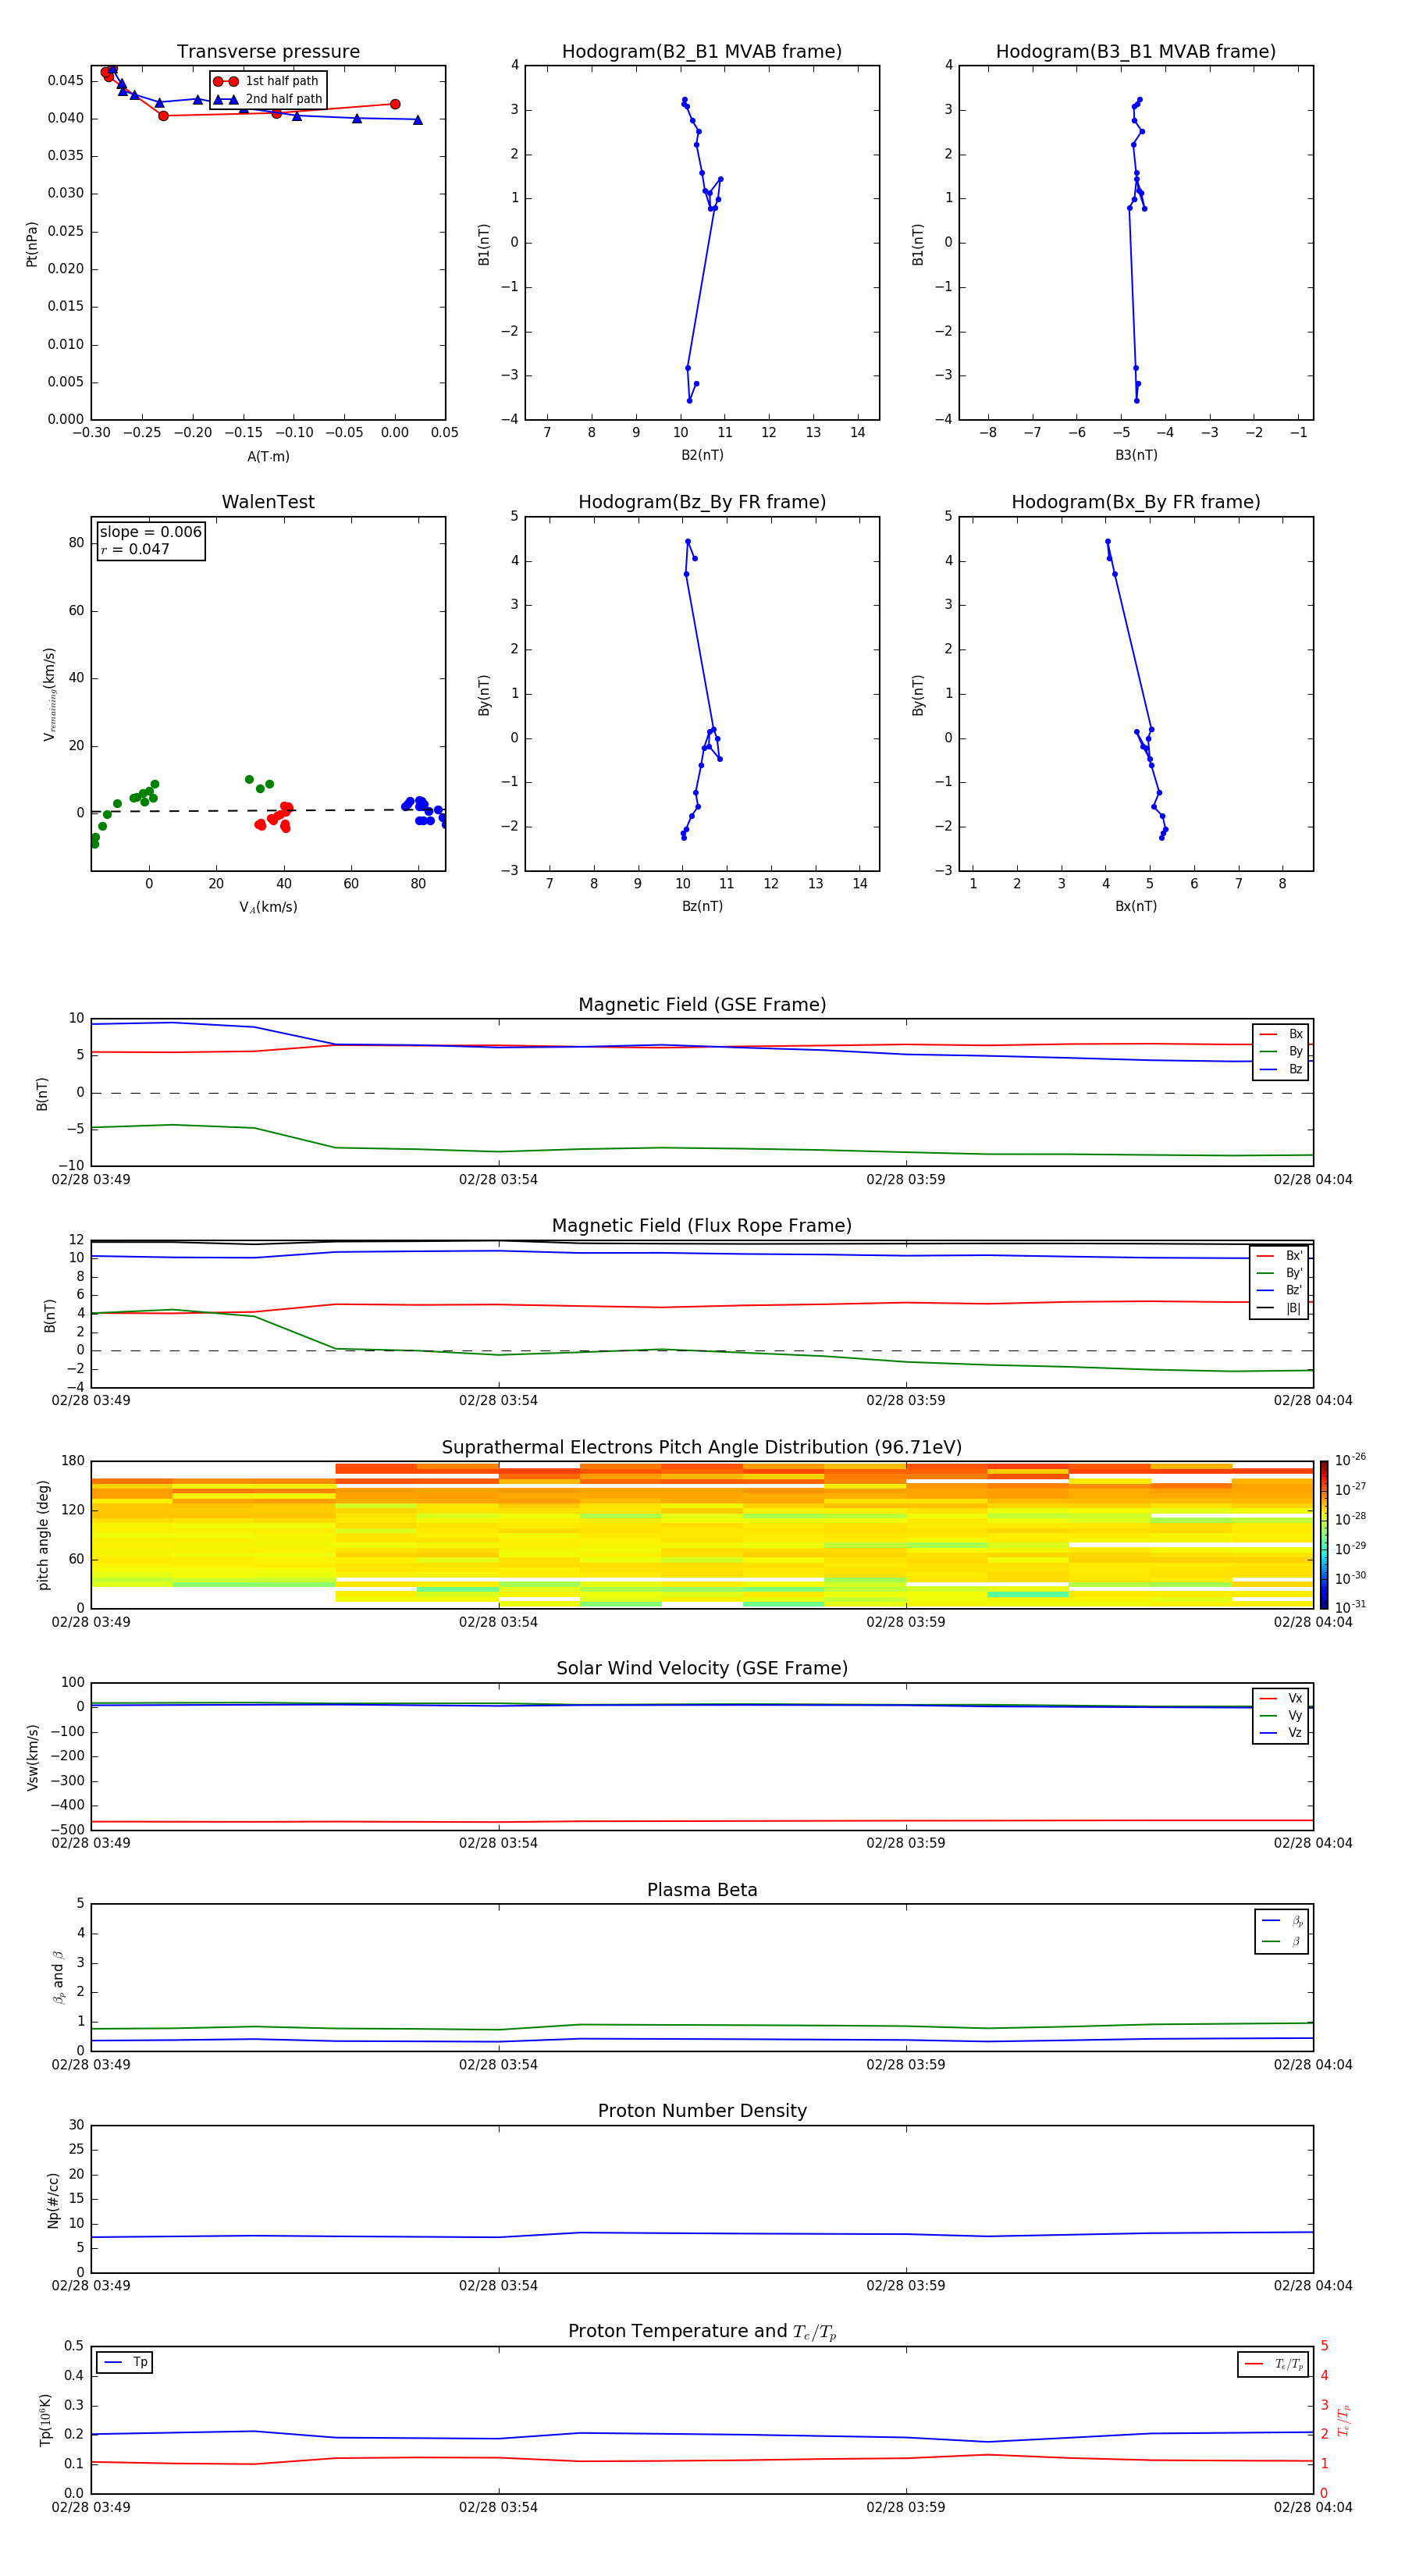Click the 'A(T·m)' x-axis label
Screen dimensions: 1405x2576
coord(268,456)
